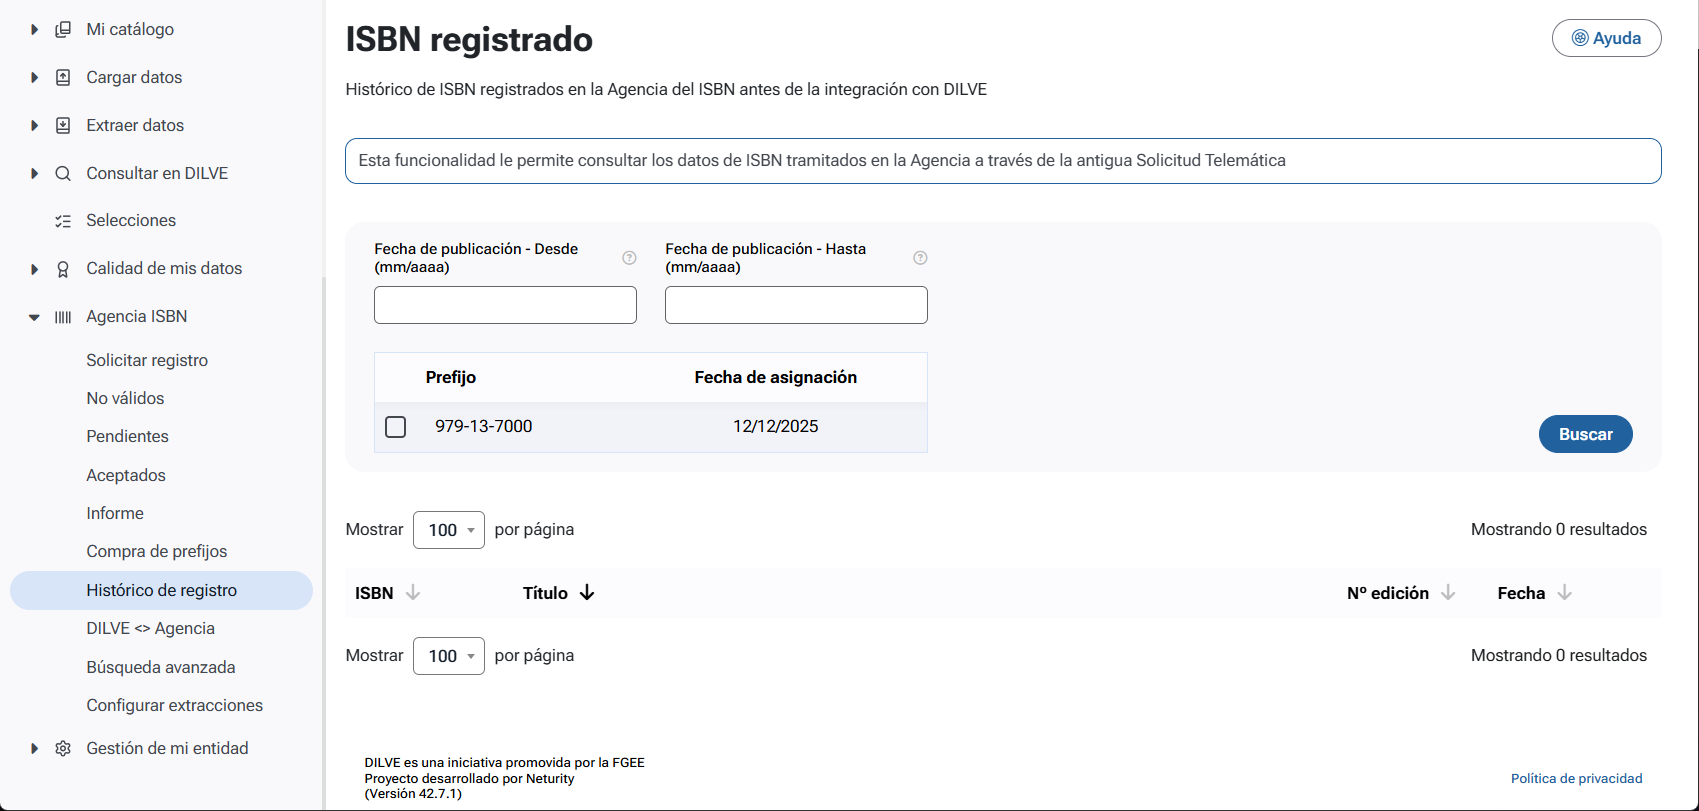The height and width of the screenshot is (811, 1699).
Task: Click the Cargar datos upload icon
Action: pyautogui.click(x=63, y=77)
